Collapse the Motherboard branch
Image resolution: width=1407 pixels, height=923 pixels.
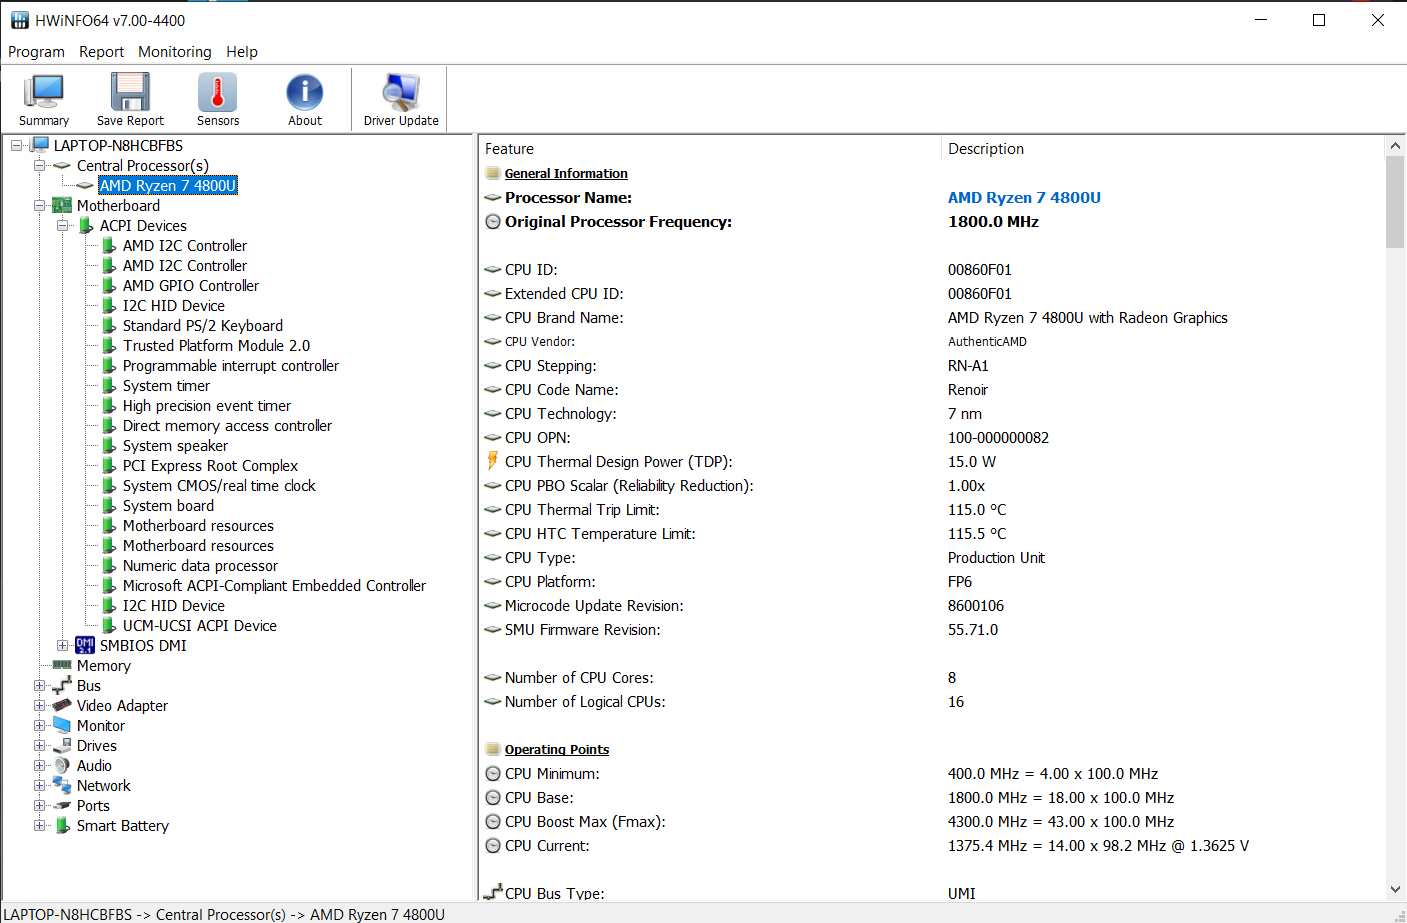pyautogui.click(x=39, y=206)
